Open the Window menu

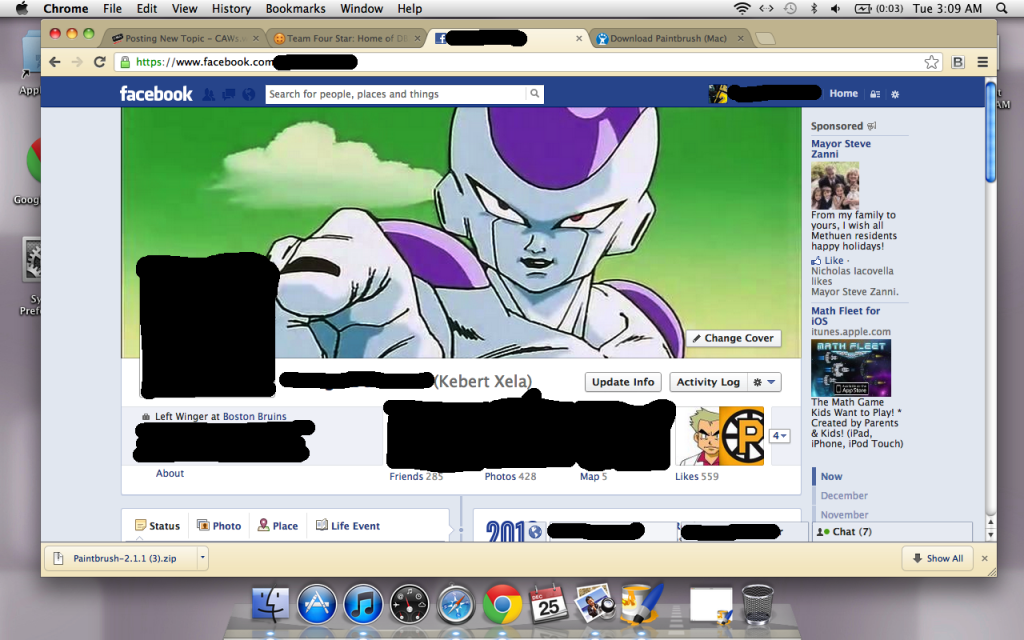(361, 8)
